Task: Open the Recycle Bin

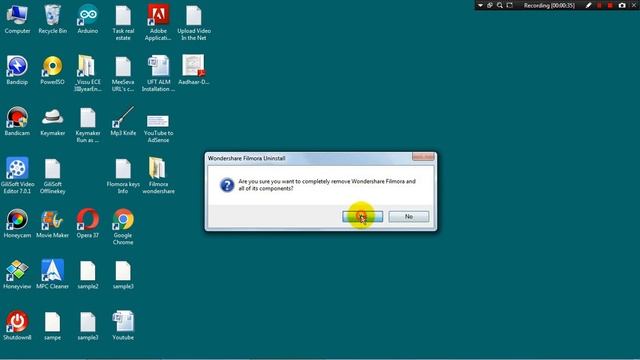Action: click(52, 20)
